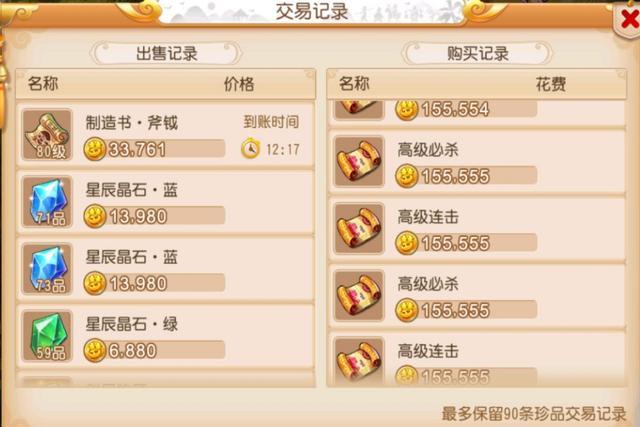Click the first full 高级连击 scroll icon
The width and height of the screenshot is (640, 427).
359,228
